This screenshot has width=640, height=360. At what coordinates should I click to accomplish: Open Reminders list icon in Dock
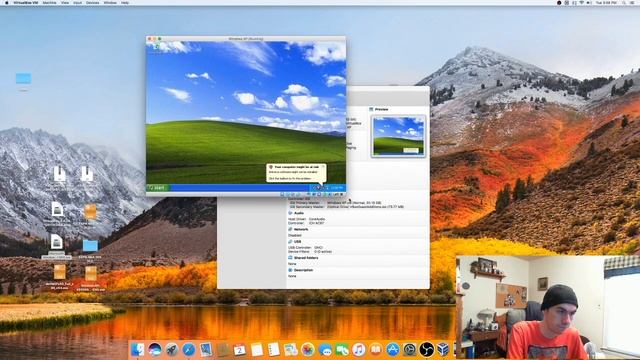pos(273,349)
